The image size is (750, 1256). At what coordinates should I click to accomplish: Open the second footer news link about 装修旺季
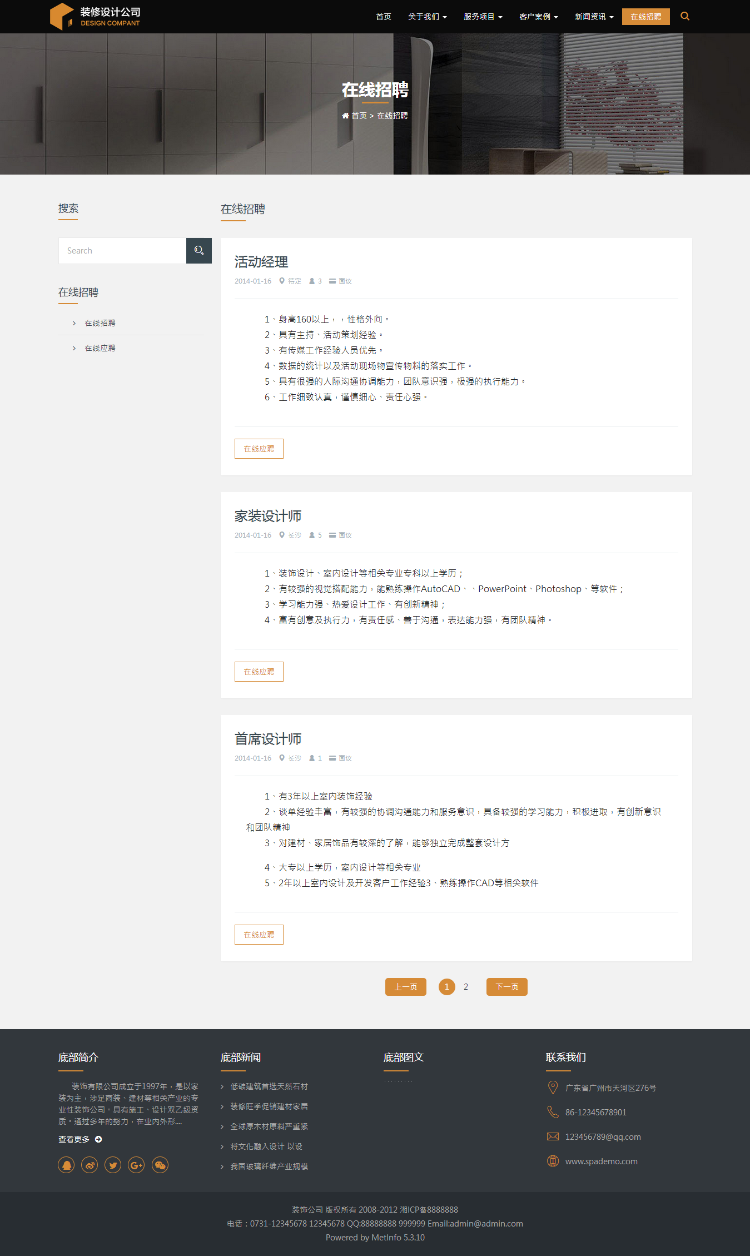[269, 1106]
